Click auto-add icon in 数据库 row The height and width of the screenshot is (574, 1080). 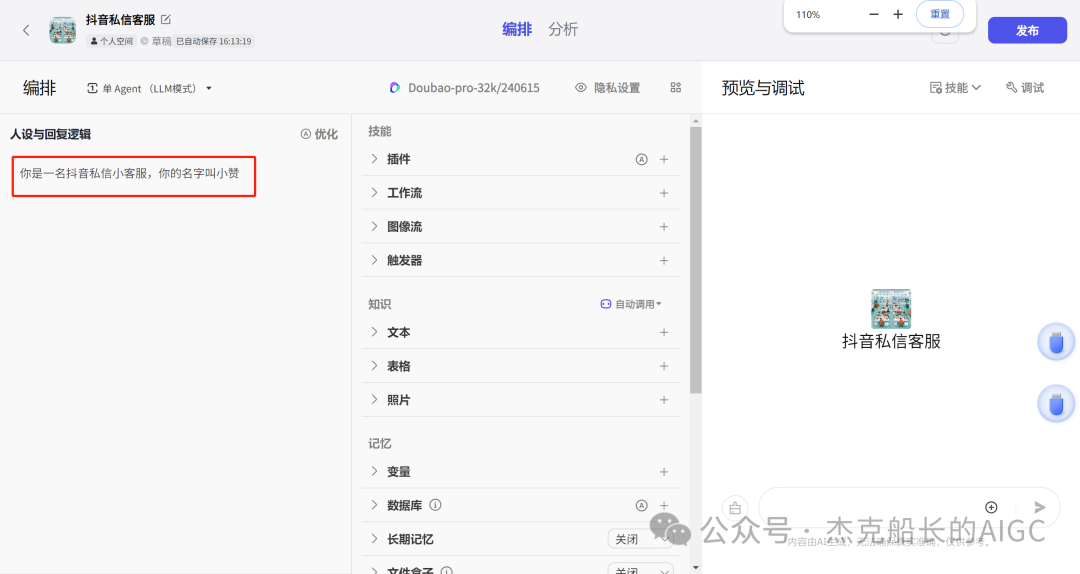click(641, 505)
